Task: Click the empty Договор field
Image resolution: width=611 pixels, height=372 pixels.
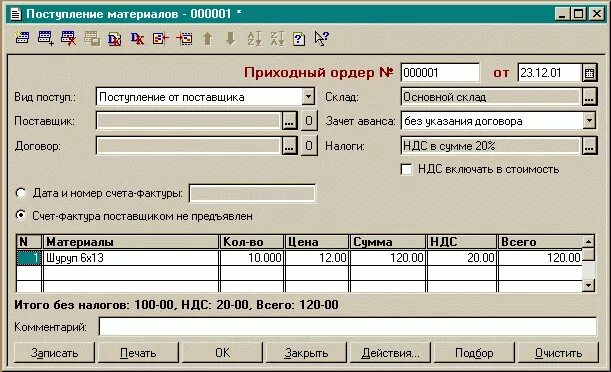Action: pyautogui.click(x=188, y=146)
